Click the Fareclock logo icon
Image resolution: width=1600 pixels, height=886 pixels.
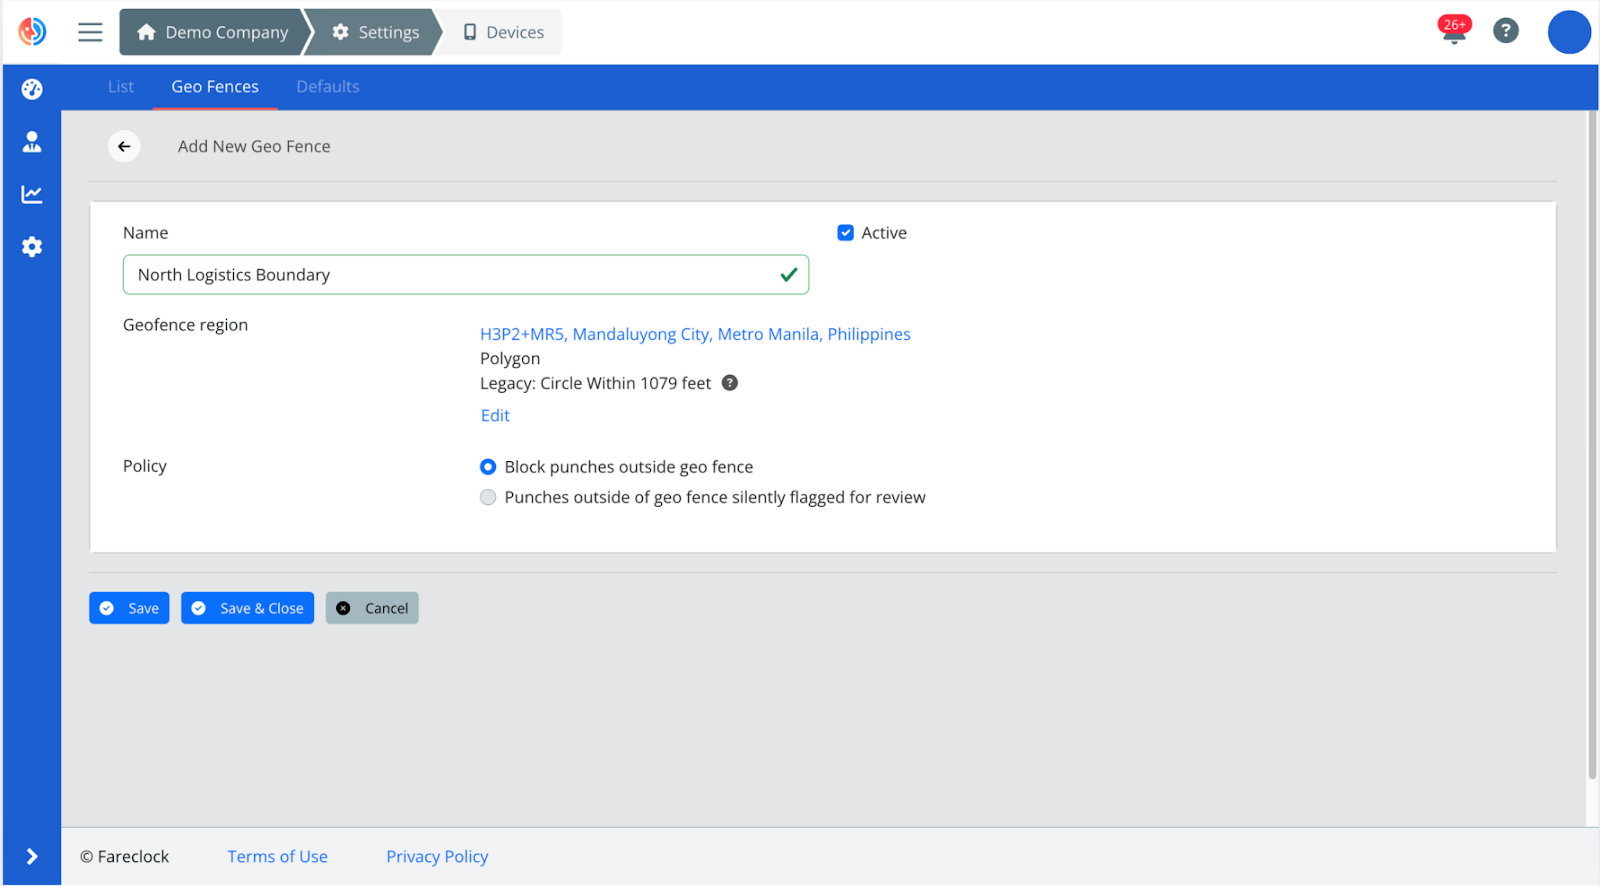tap(32, 32)
